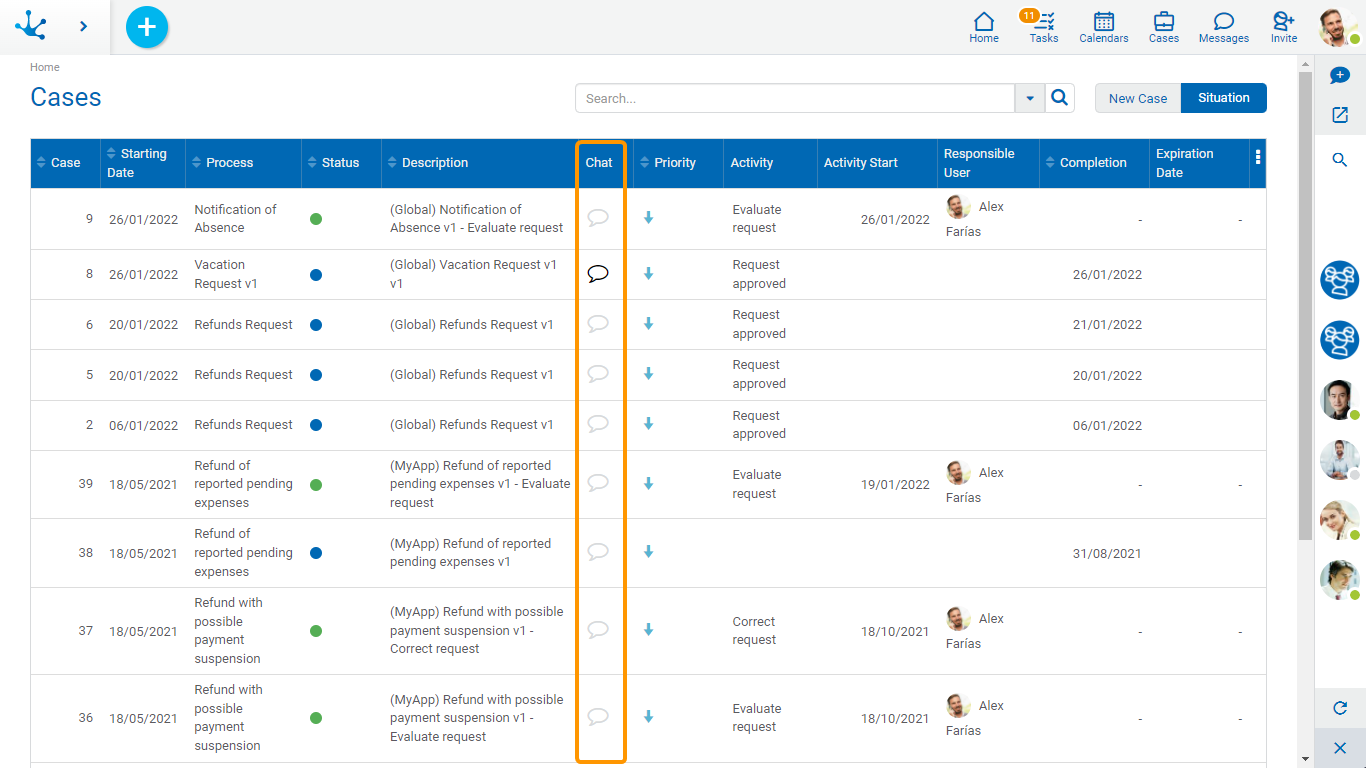
Task: Click Alex Farías on case 9 row
Action: (976, 218)
